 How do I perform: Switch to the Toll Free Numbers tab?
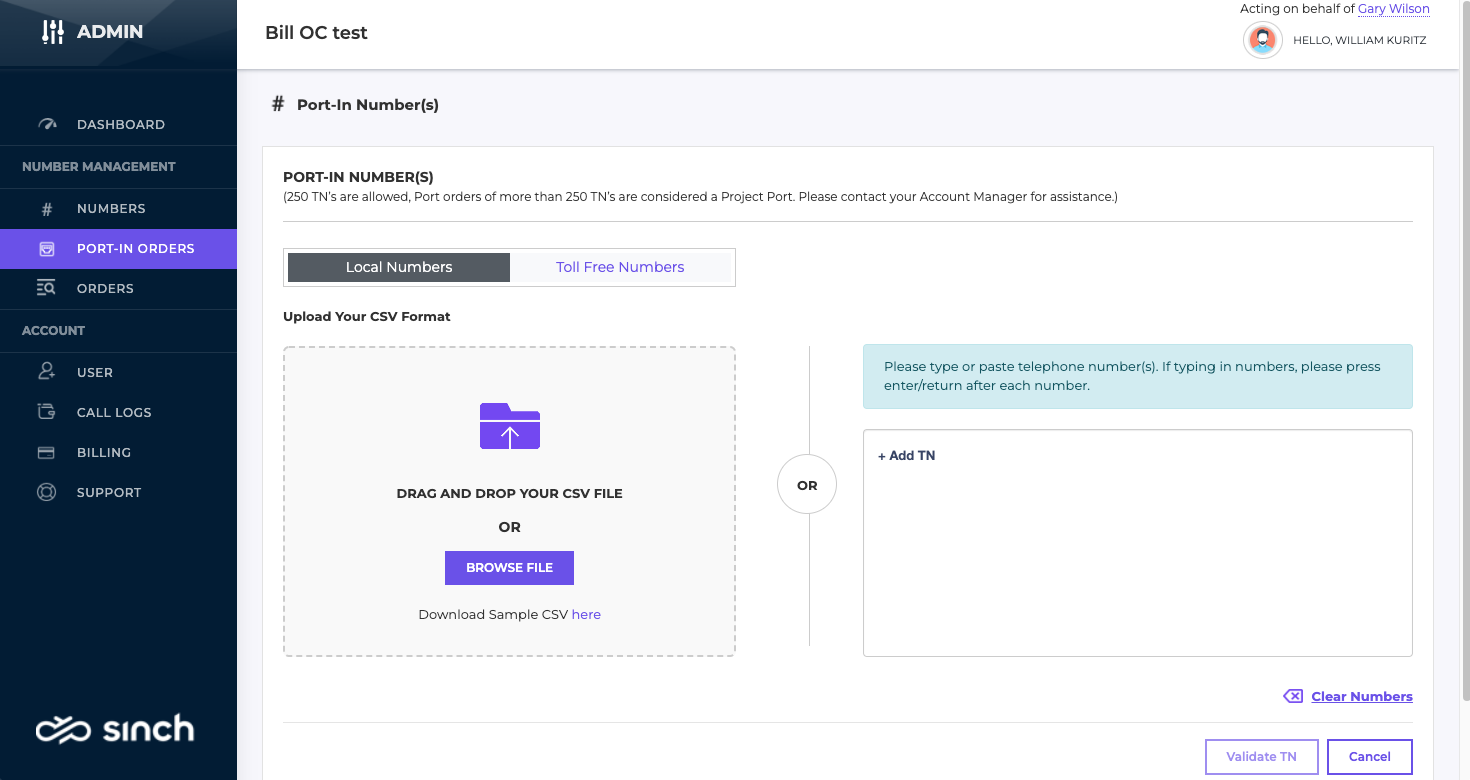[620, 266]
